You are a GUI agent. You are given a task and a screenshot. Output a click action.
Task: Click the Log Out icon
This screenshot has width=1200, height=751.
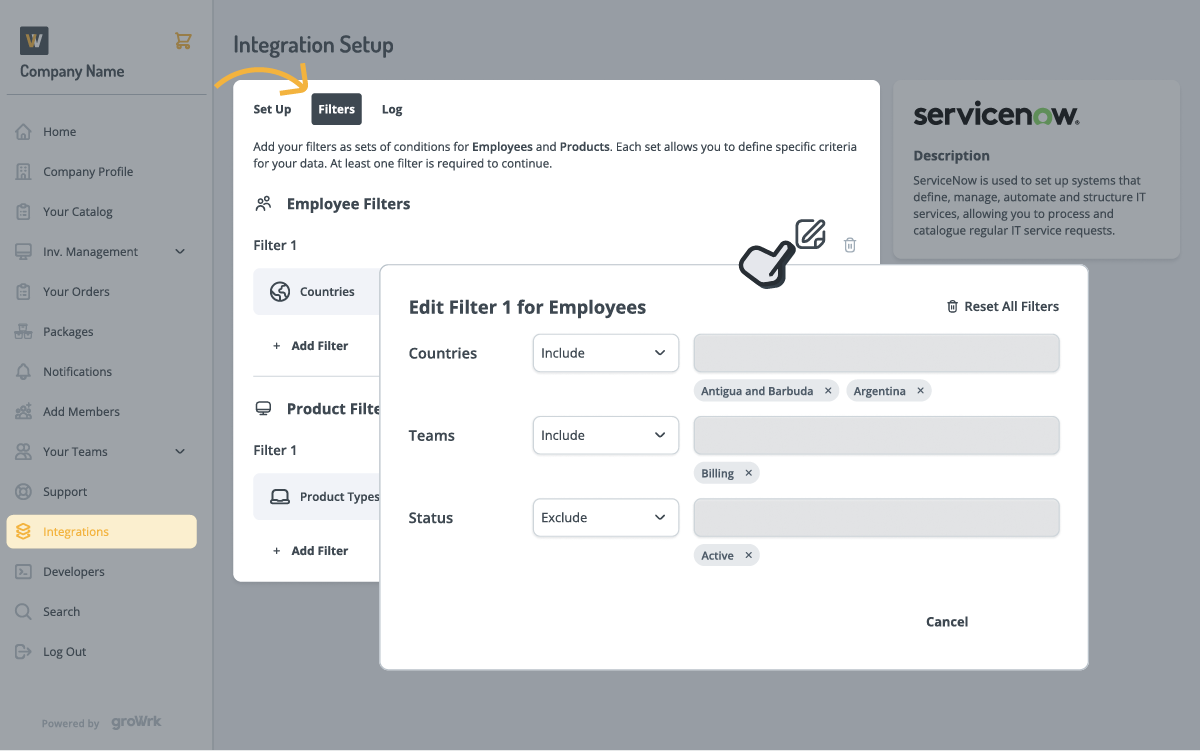(22, 651)
